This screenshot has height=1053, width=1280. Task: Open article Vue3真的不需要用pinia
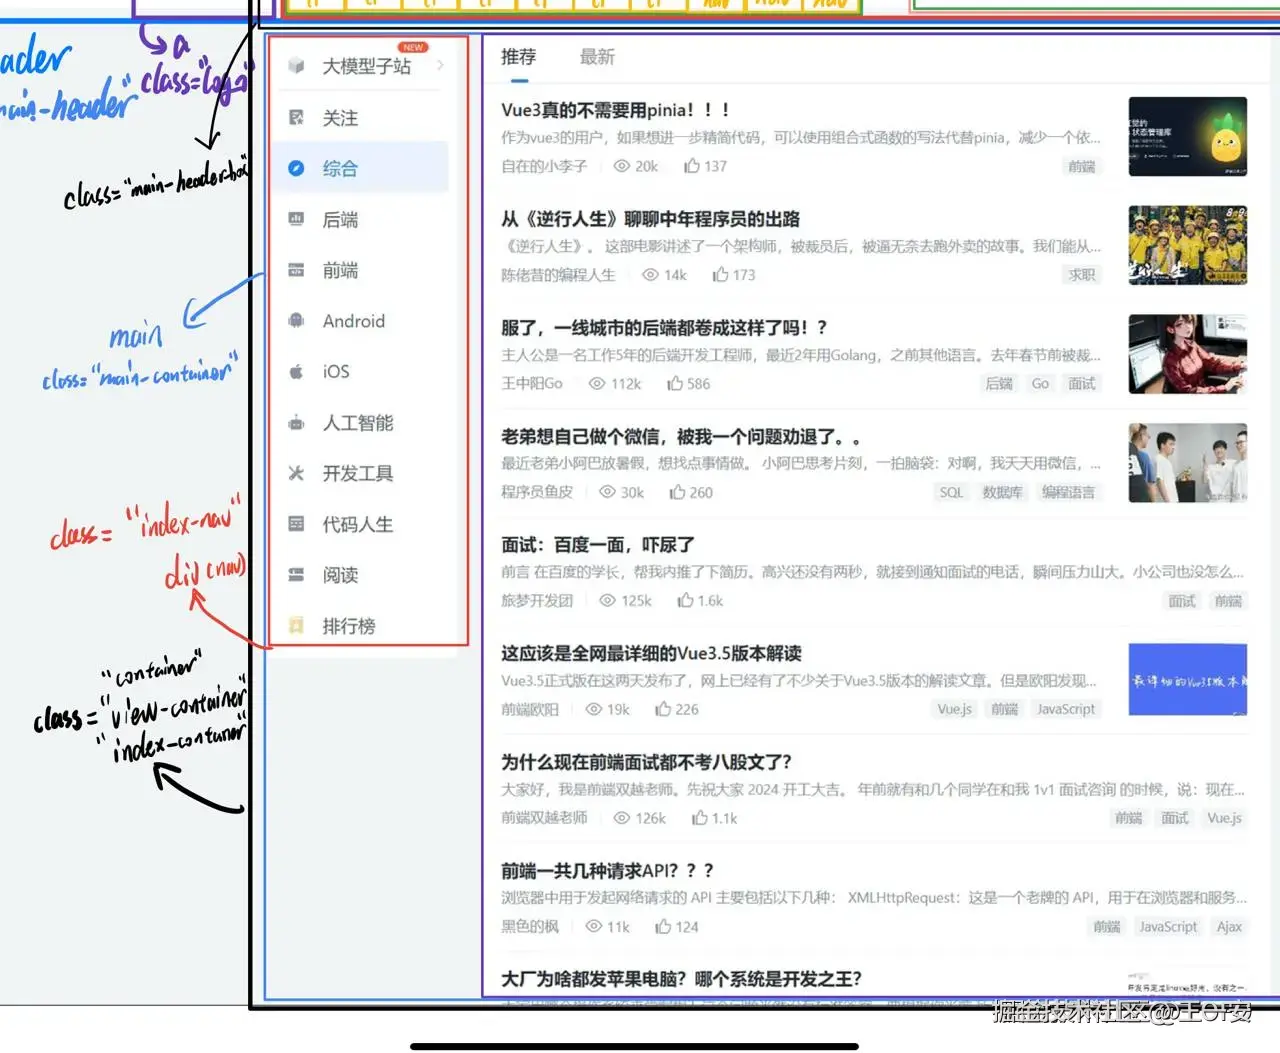click(x=615, y=110)
